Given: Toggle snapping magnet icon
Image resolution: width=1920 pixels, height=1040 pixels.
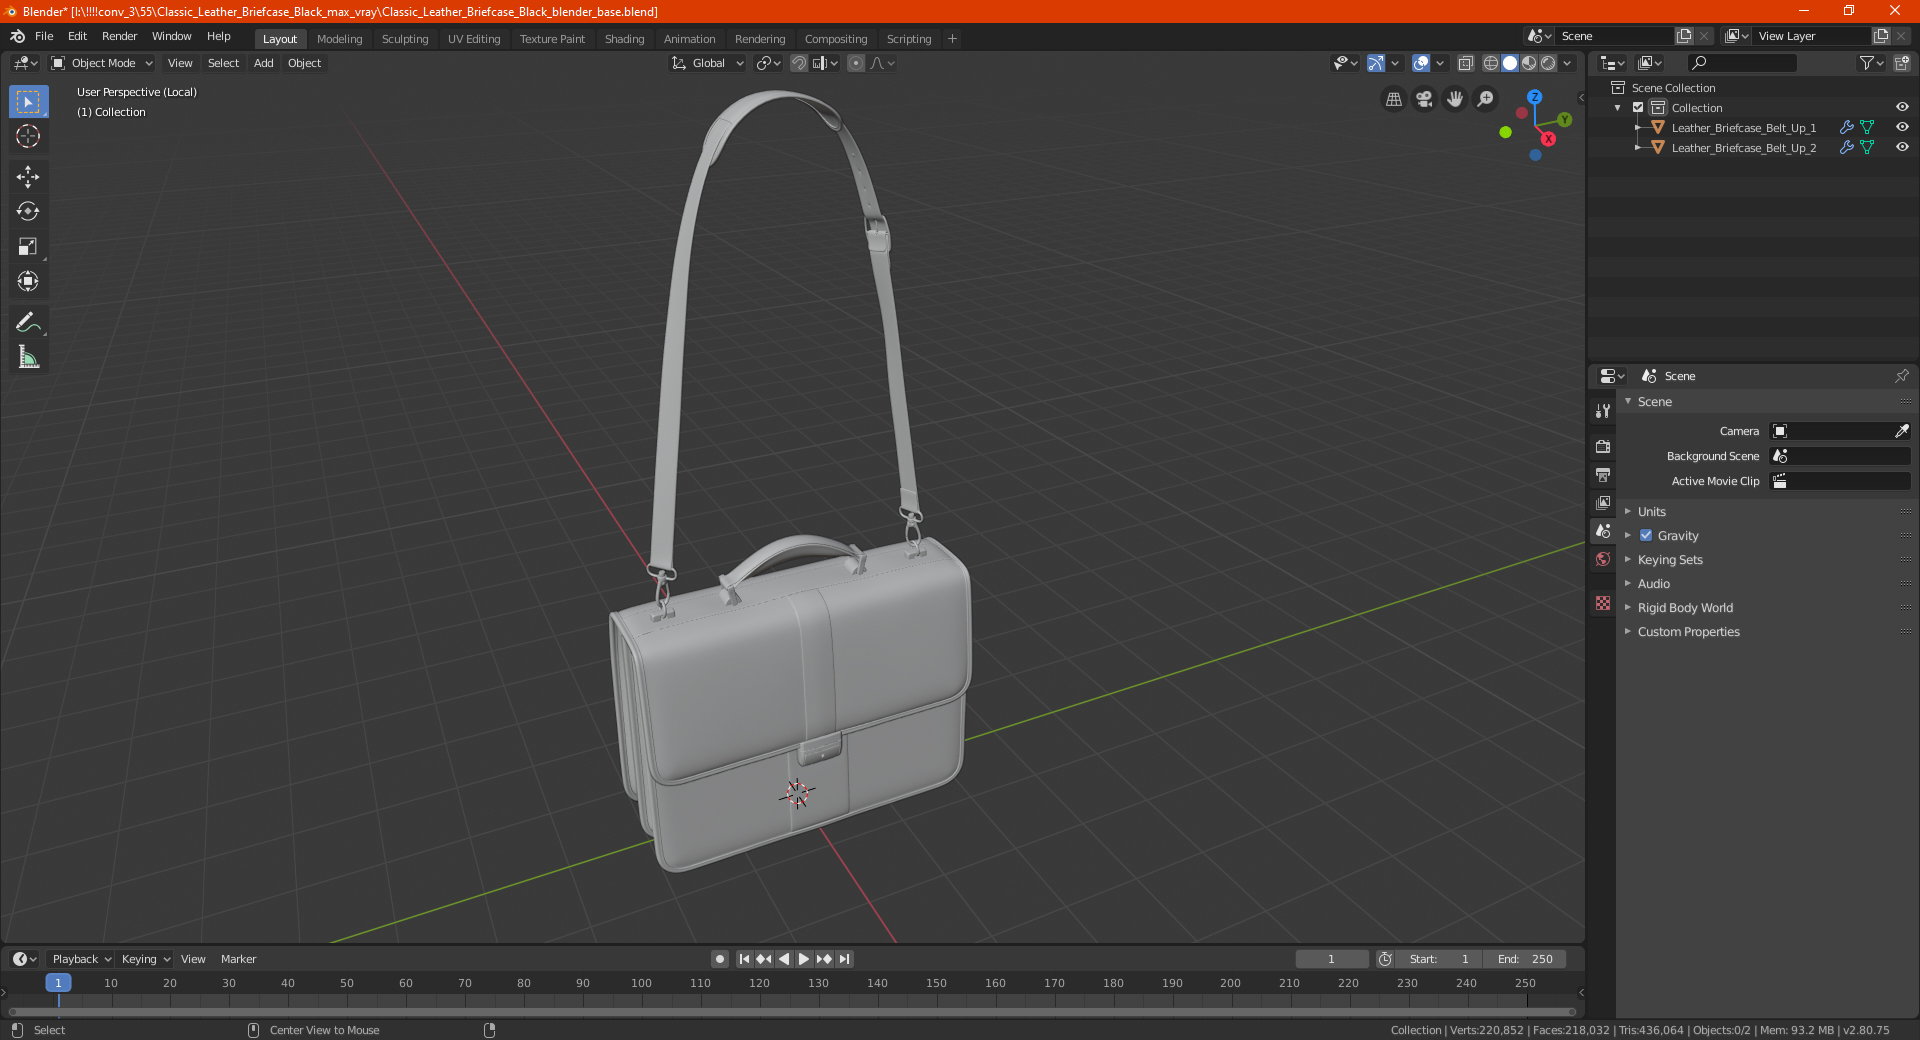Looking at the screenshot, I should coord(799,63).
